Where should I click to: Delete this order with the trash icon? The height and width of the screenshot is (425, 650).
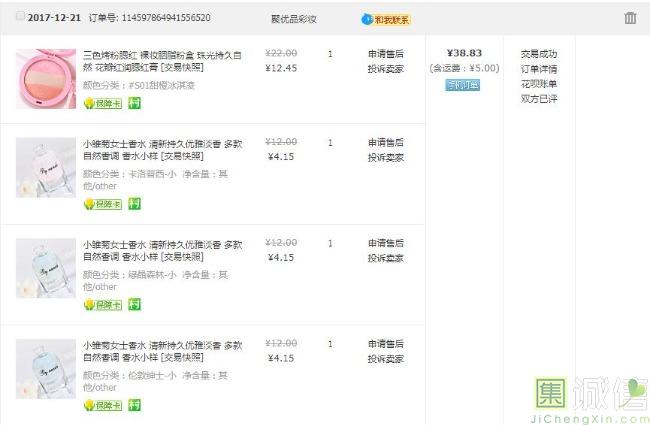630,18
